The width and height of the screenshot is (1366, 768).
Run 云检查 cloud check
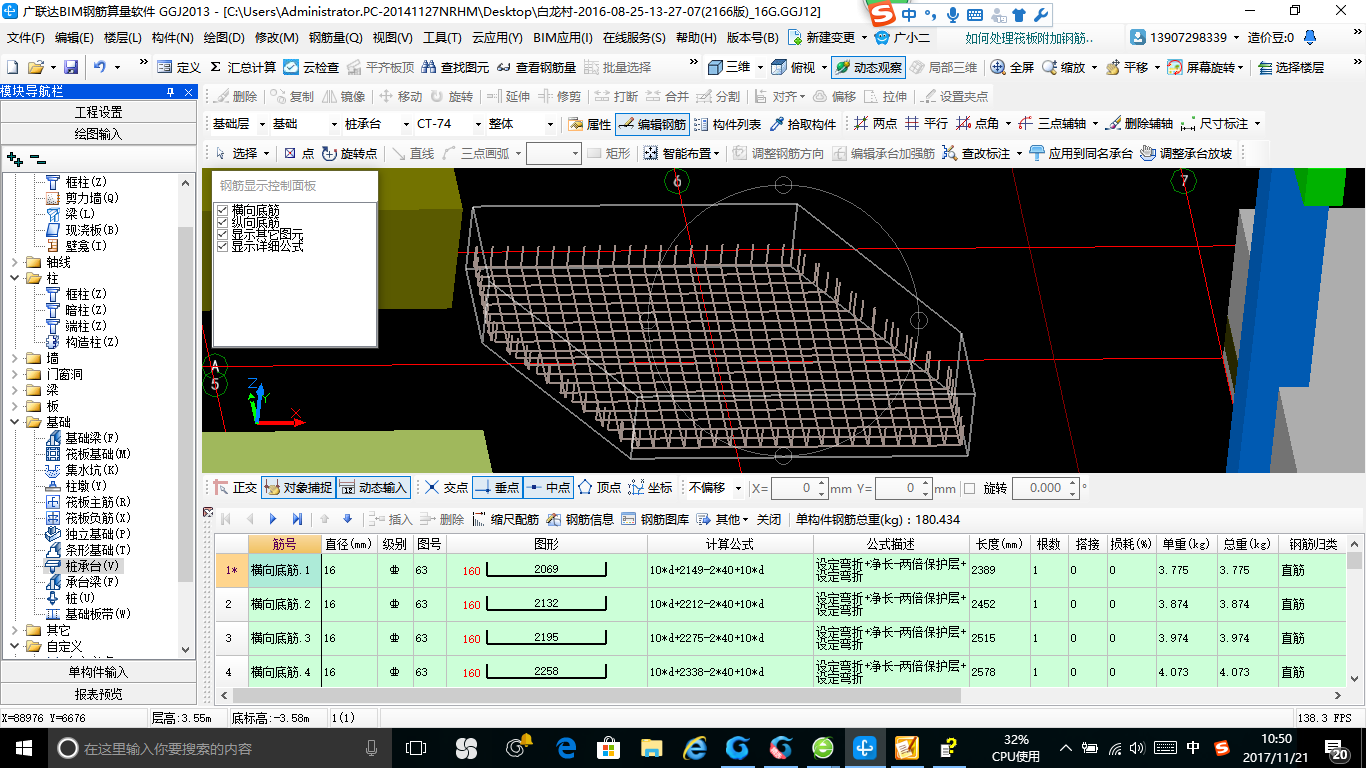[x=312, y=67]
